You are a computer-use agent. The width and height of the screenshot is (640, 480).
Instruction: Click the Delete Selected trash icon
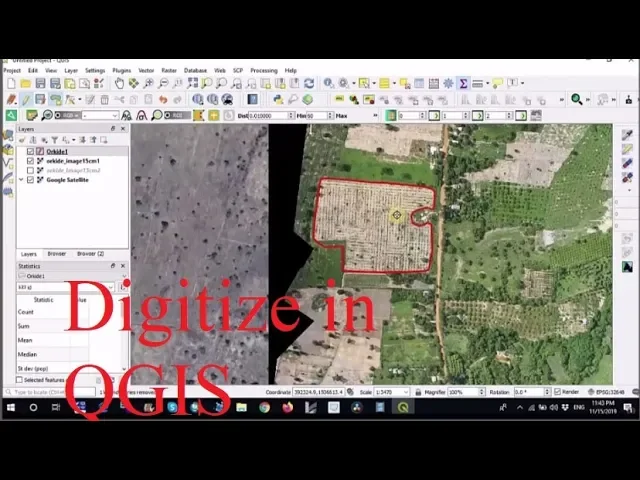(x=104, y=100)
